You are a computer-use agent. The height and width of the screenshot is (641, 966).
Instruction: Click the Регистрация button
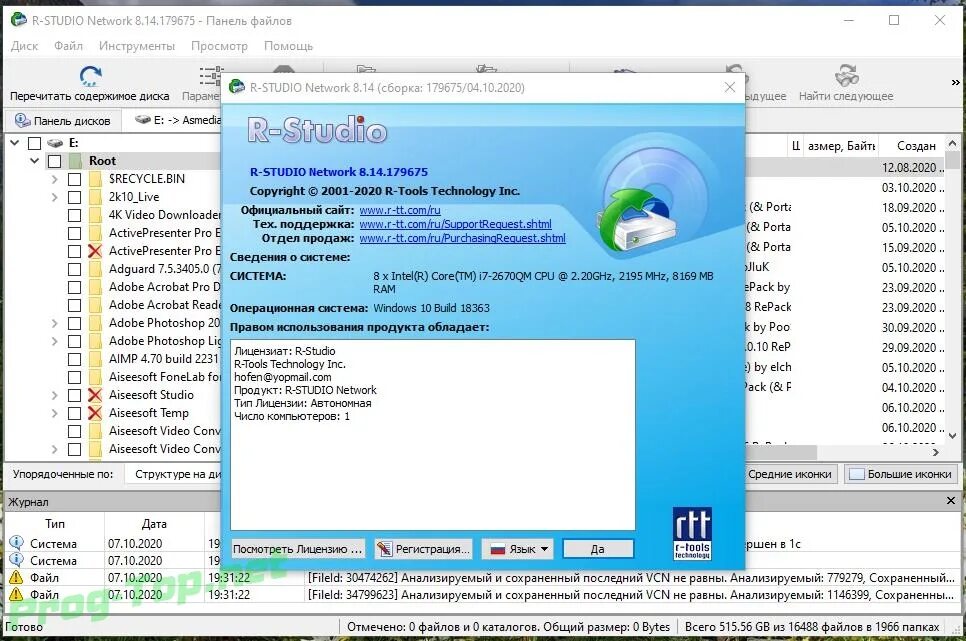click(423, 549)
